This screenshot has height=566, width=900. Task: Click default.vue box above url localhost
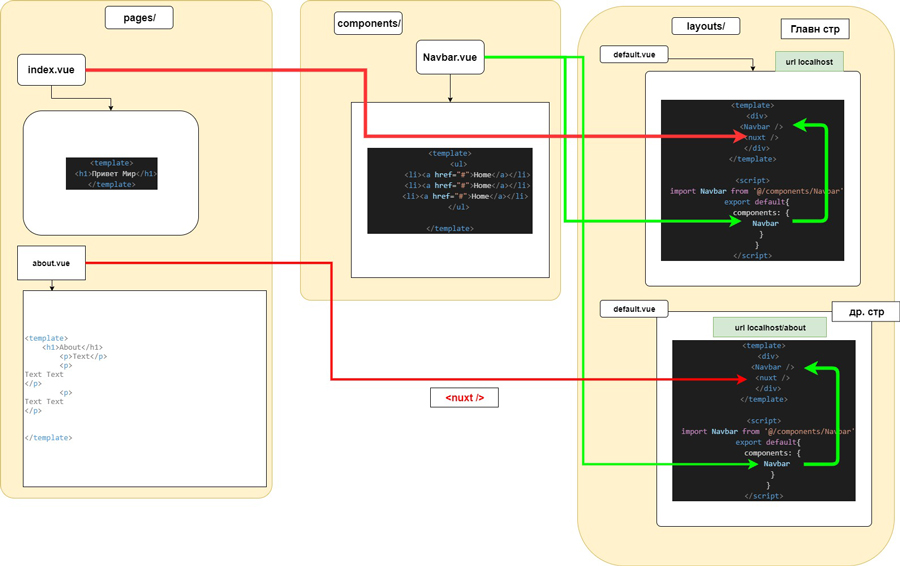pyautogui.click(x=634, y=55)
